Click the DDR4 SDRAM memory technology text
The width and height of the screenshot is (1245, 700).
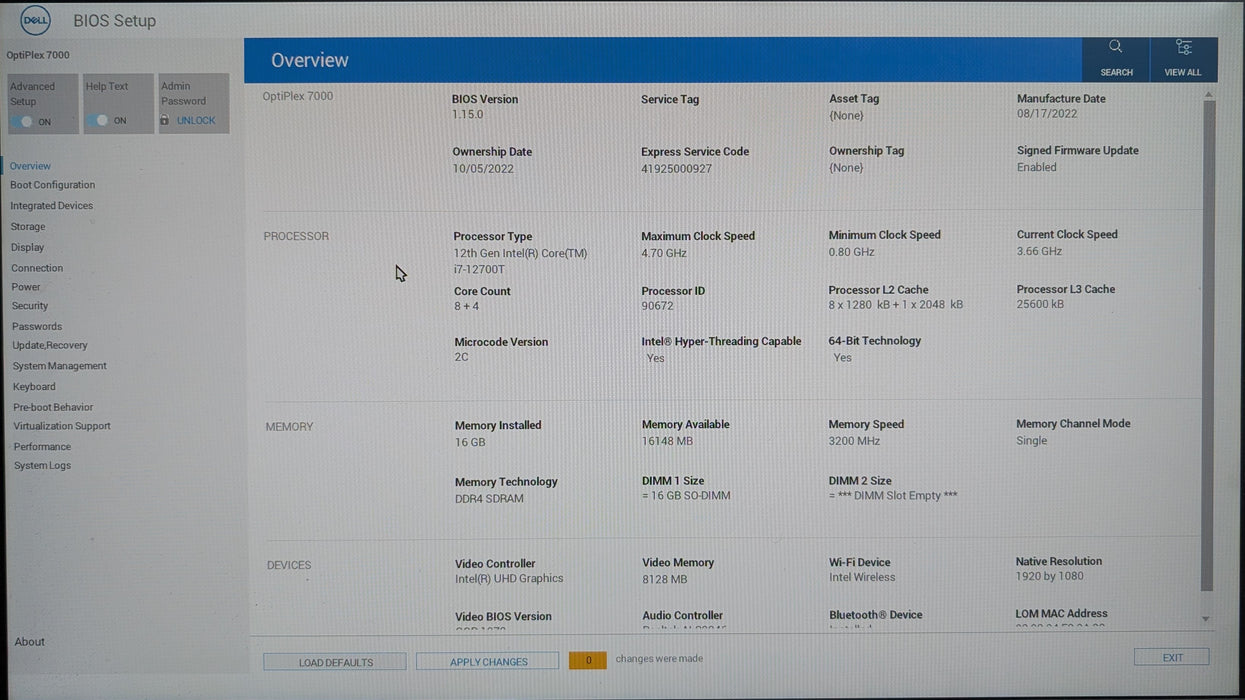(x=490, y=498)
